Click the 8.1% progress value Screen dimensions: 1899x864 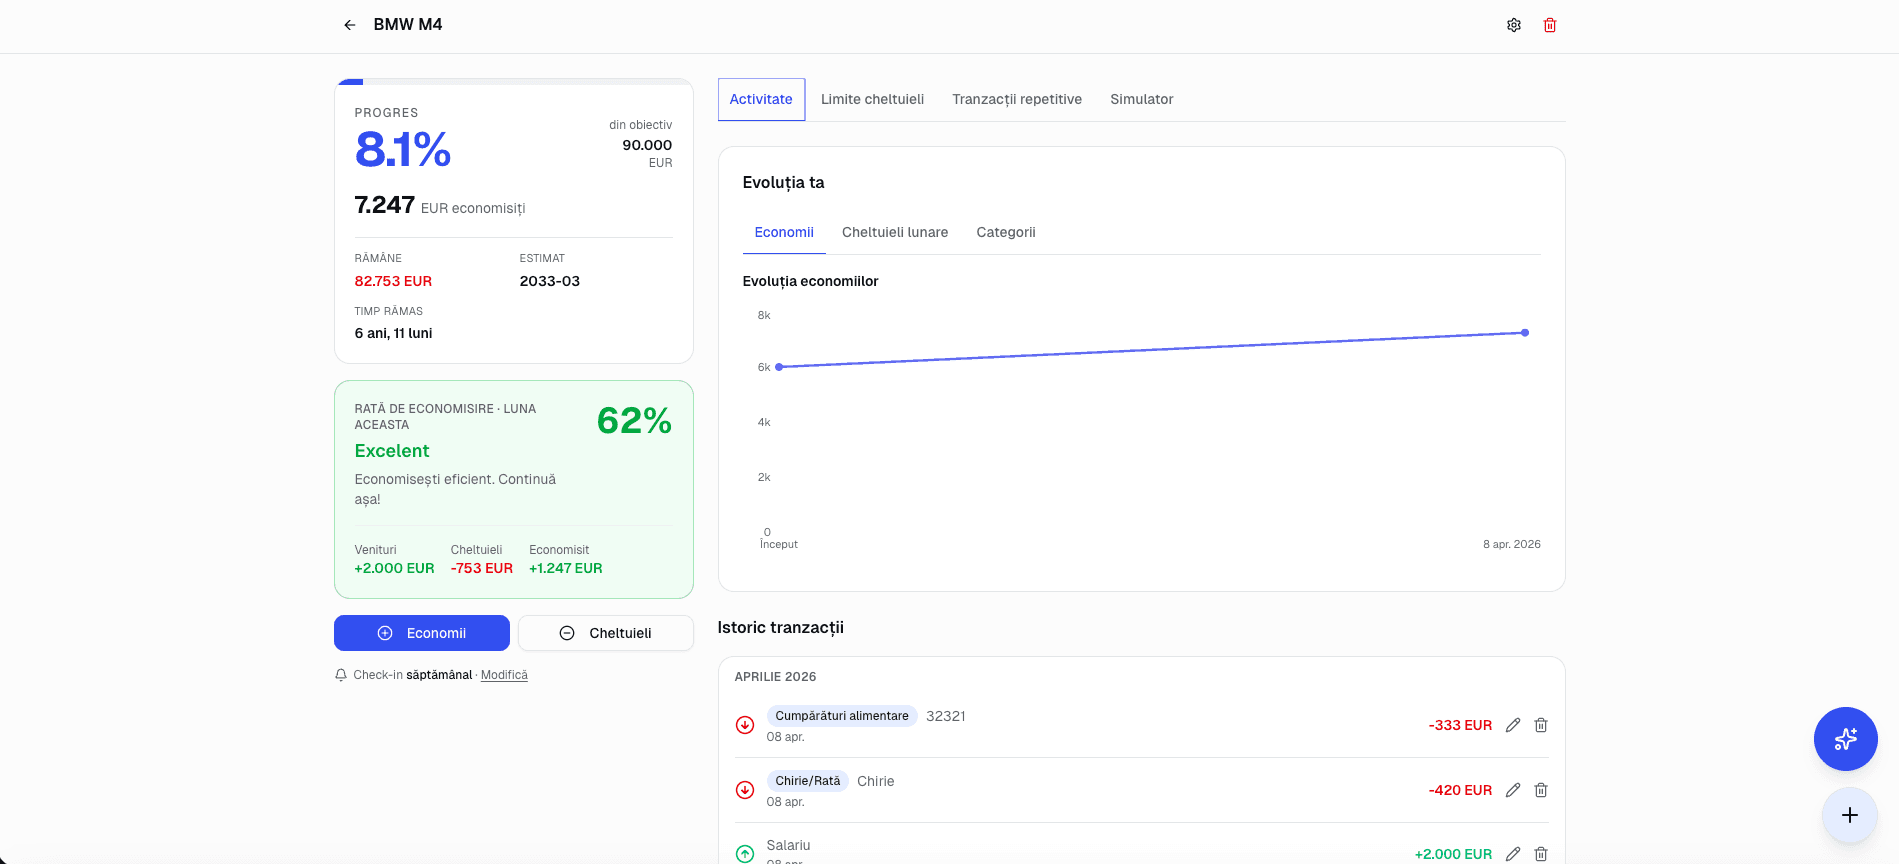403,150
